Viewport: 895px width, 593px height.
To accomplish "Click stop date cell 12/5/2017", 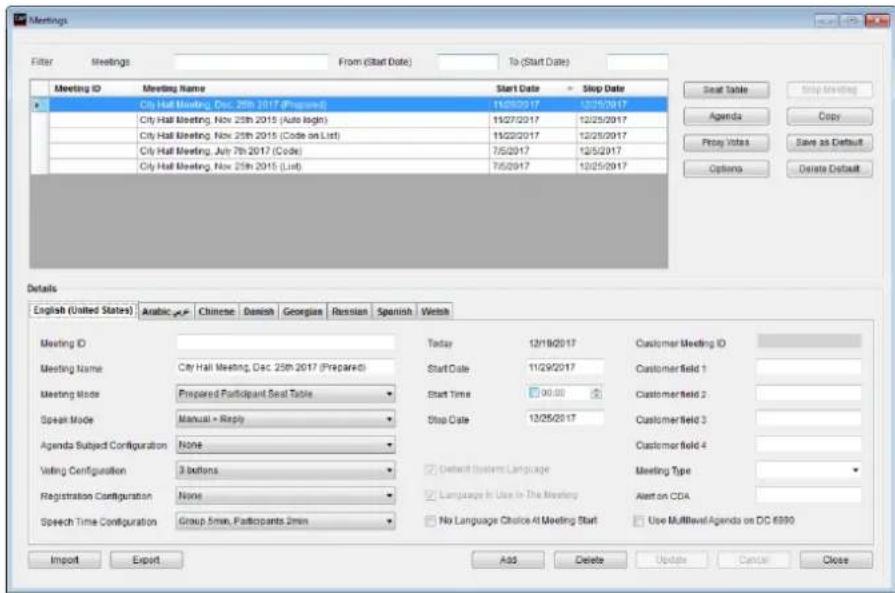I will coord(622,151).
